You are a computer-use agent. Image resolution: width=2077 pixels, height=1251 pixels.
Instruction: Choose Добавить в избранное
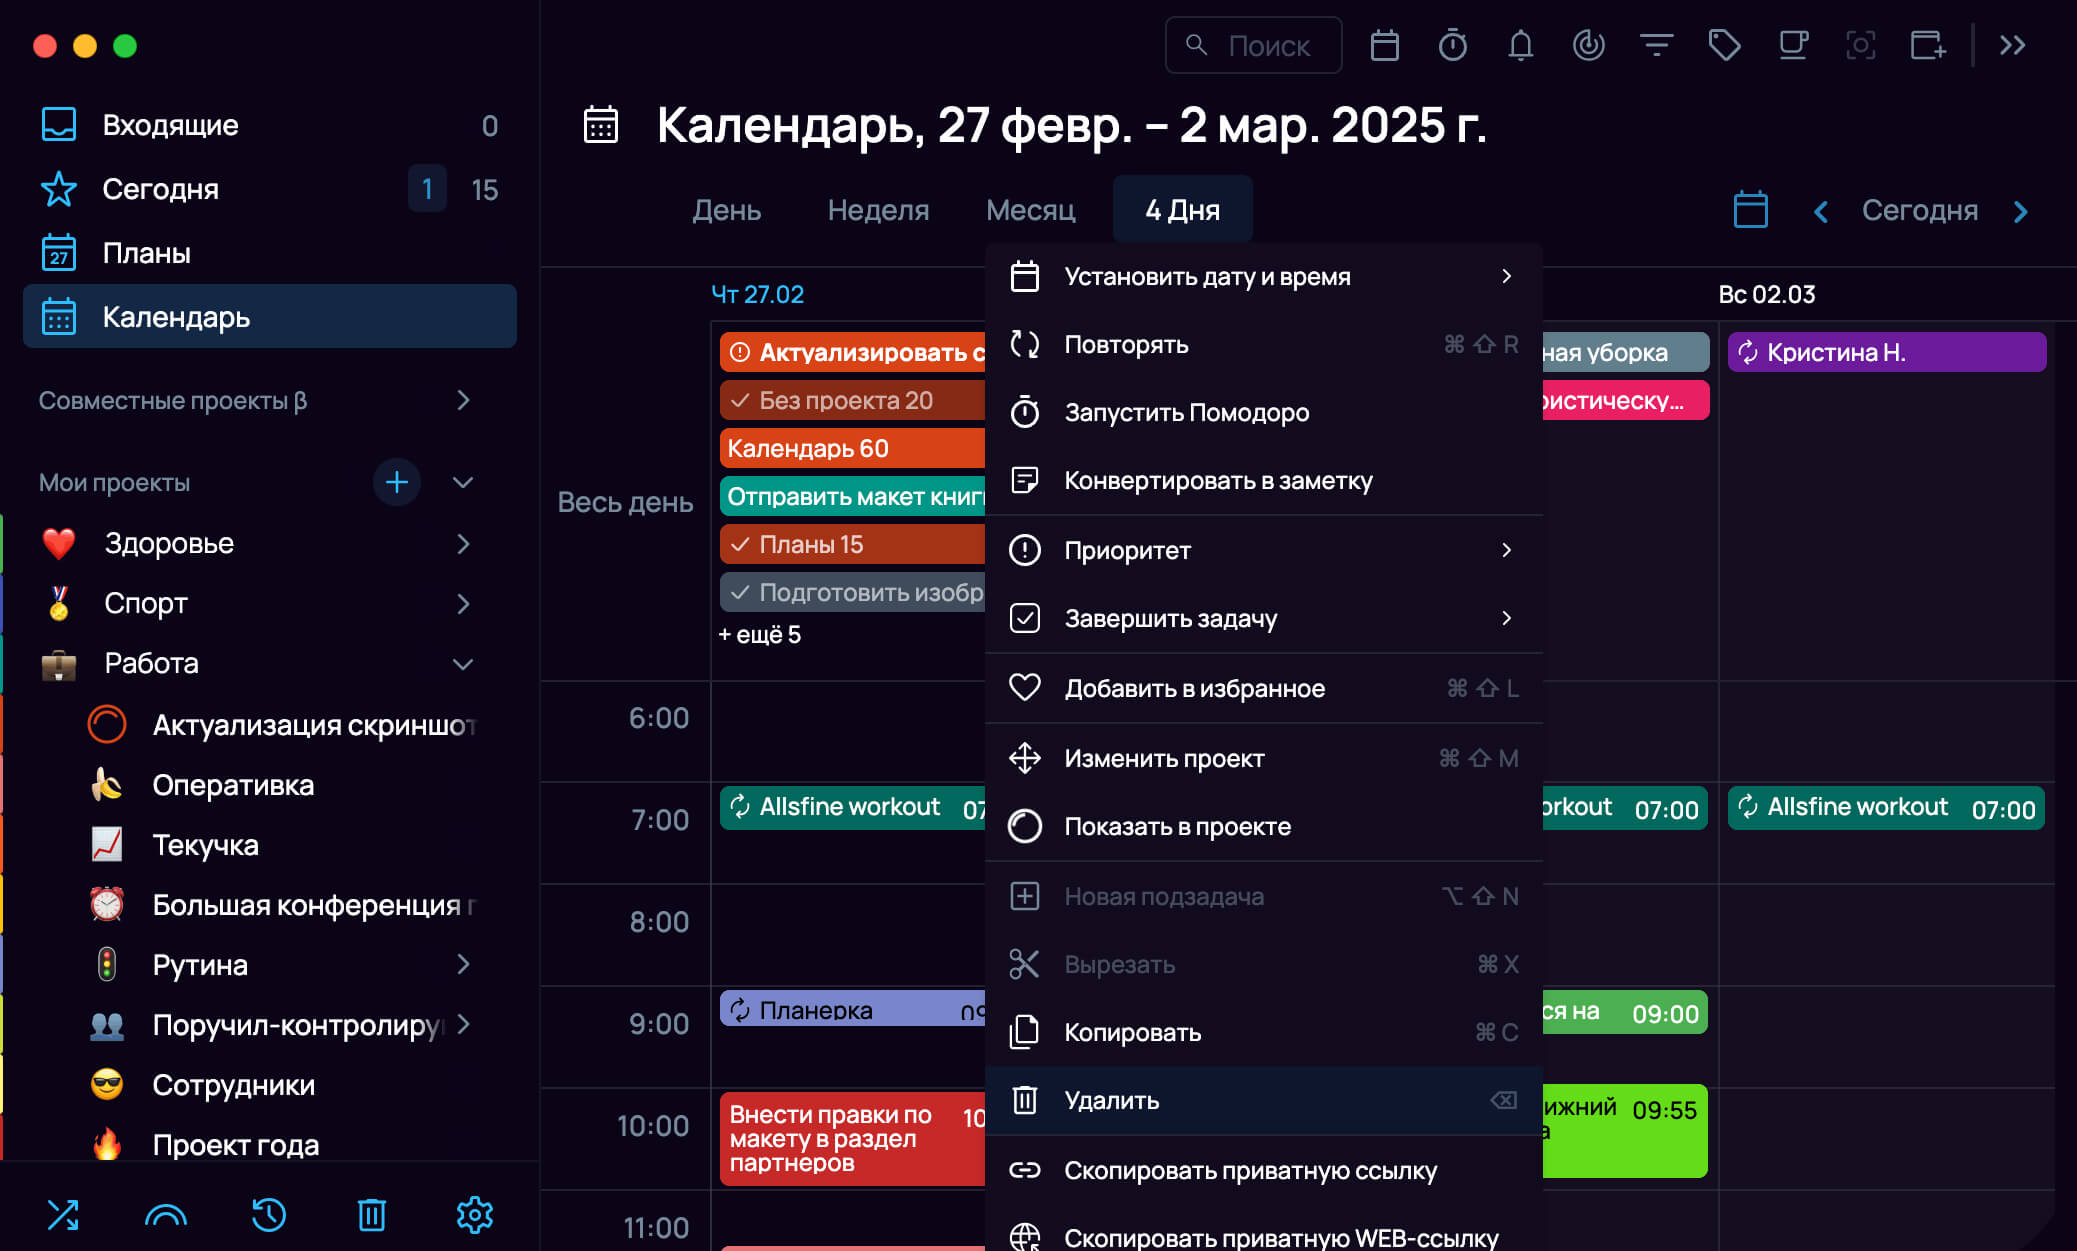tap(1264, 688)
